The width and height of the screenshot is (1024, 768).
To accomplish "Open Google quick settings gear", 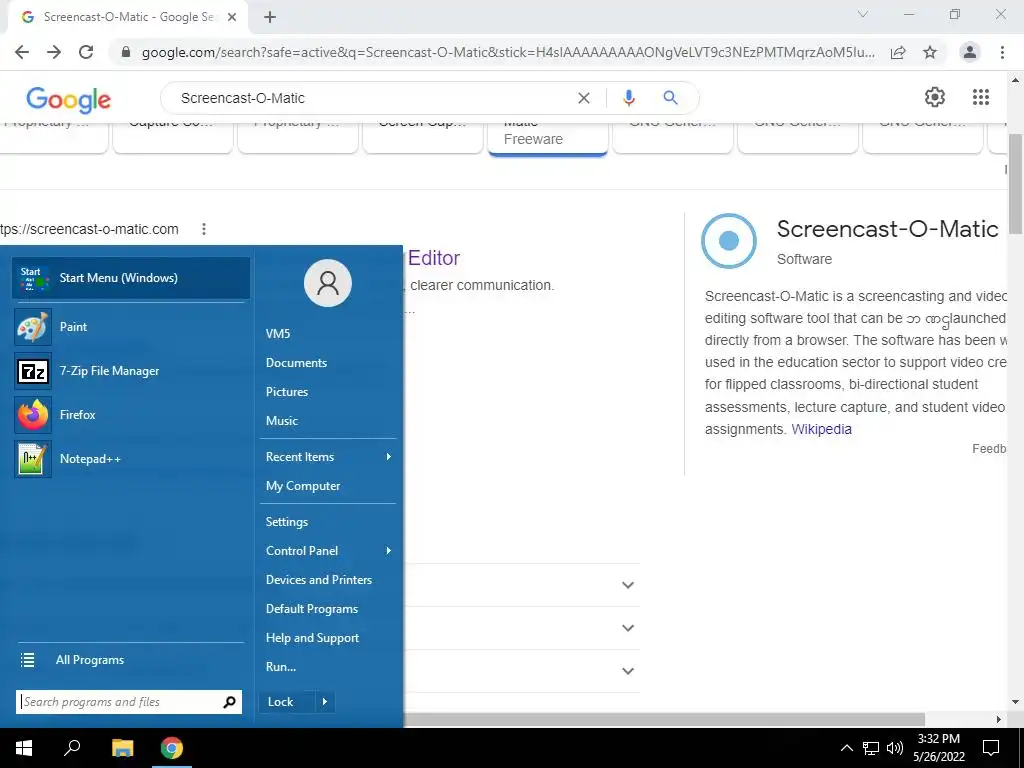I will pyautogui.click(x=935, y=97).
